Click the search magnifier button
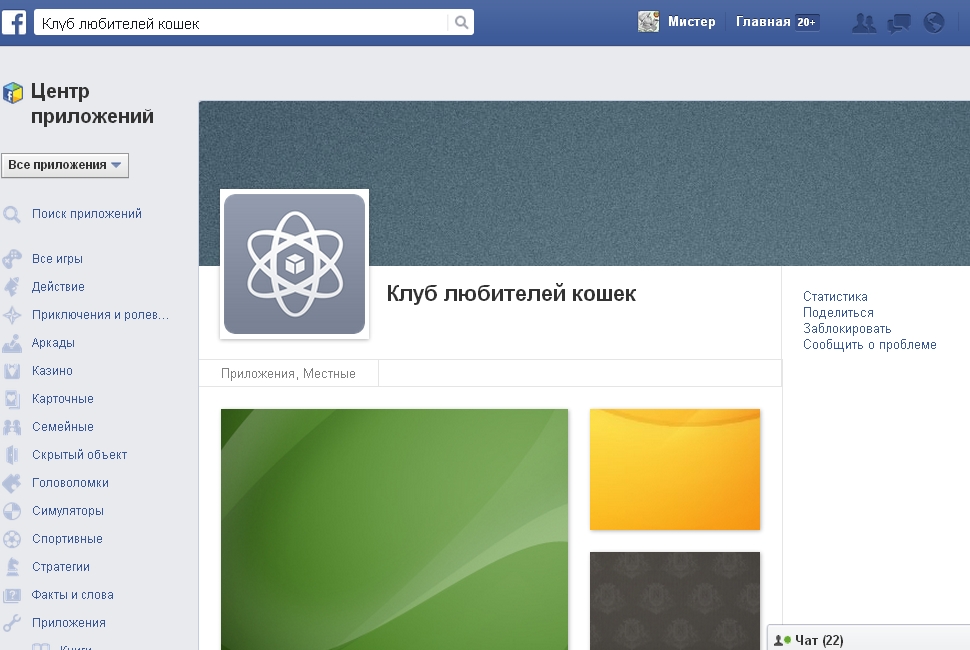The image size is (970, 650). point(461,22)
